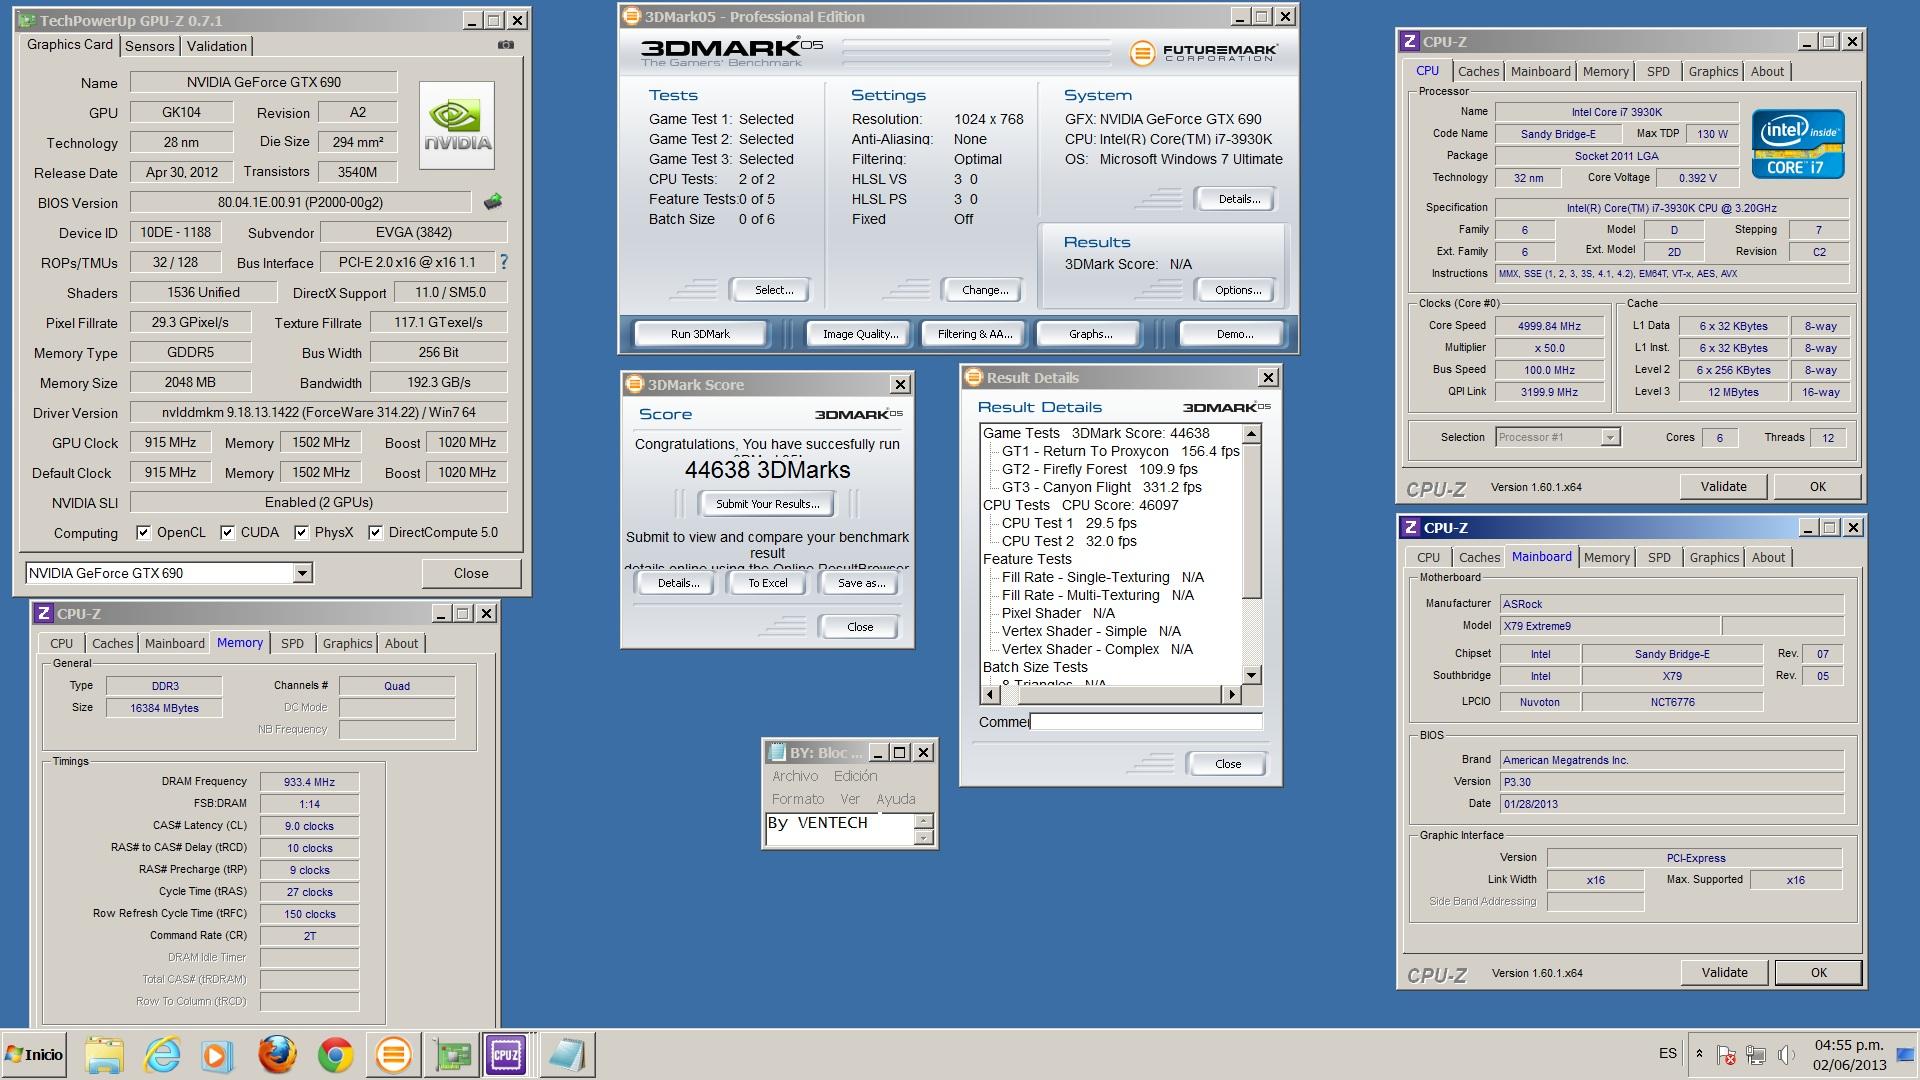The image size is (1920, 1080).
Task: Click in the Notepad text area
Action: click(839, 829)
